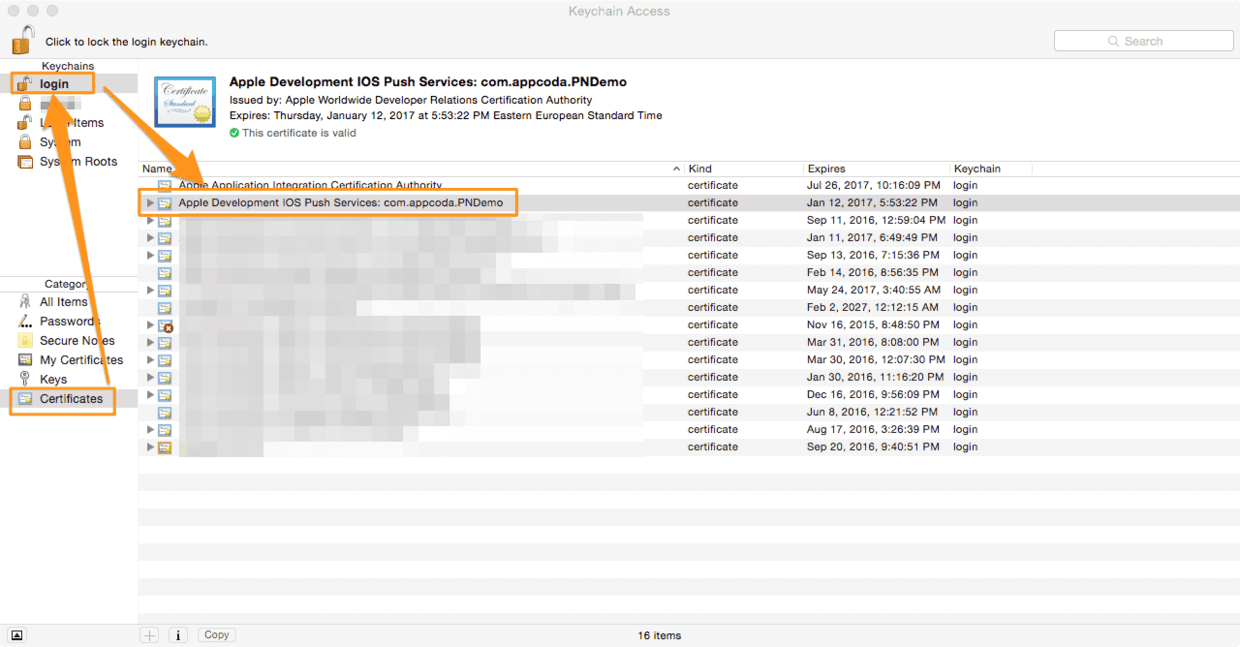Image resolution: width=1240 pixels, height=647 pixels.
Task: Click the '16 items' status text
Action: tap(659, 635)
